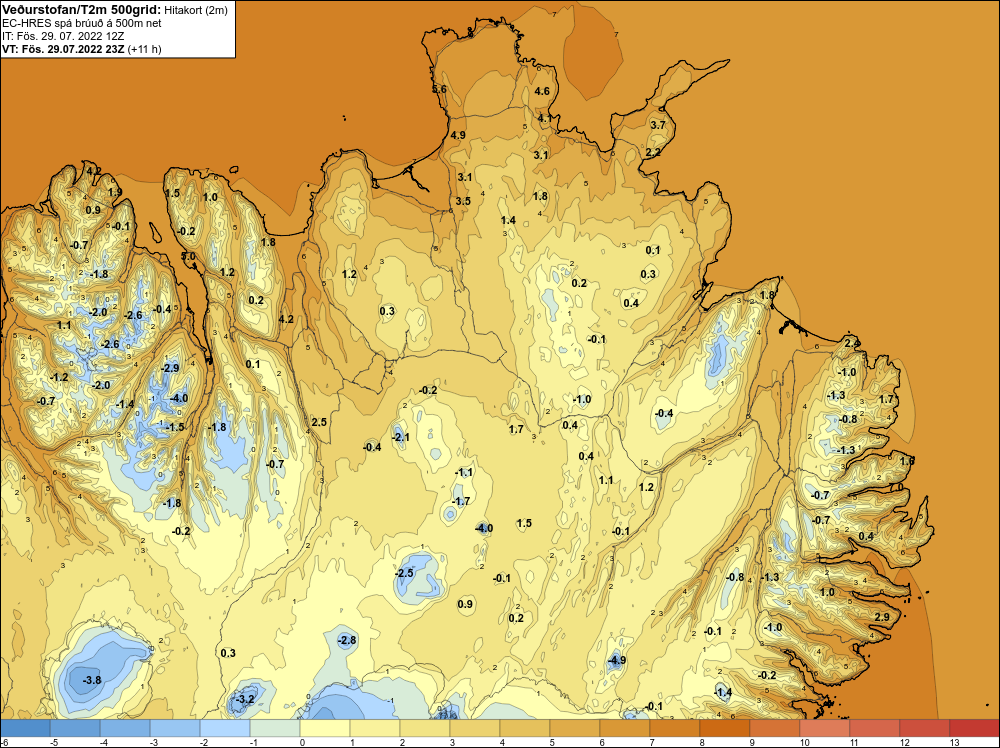Click the -1.5 temperature value
1000x748 pixels.
175,427
